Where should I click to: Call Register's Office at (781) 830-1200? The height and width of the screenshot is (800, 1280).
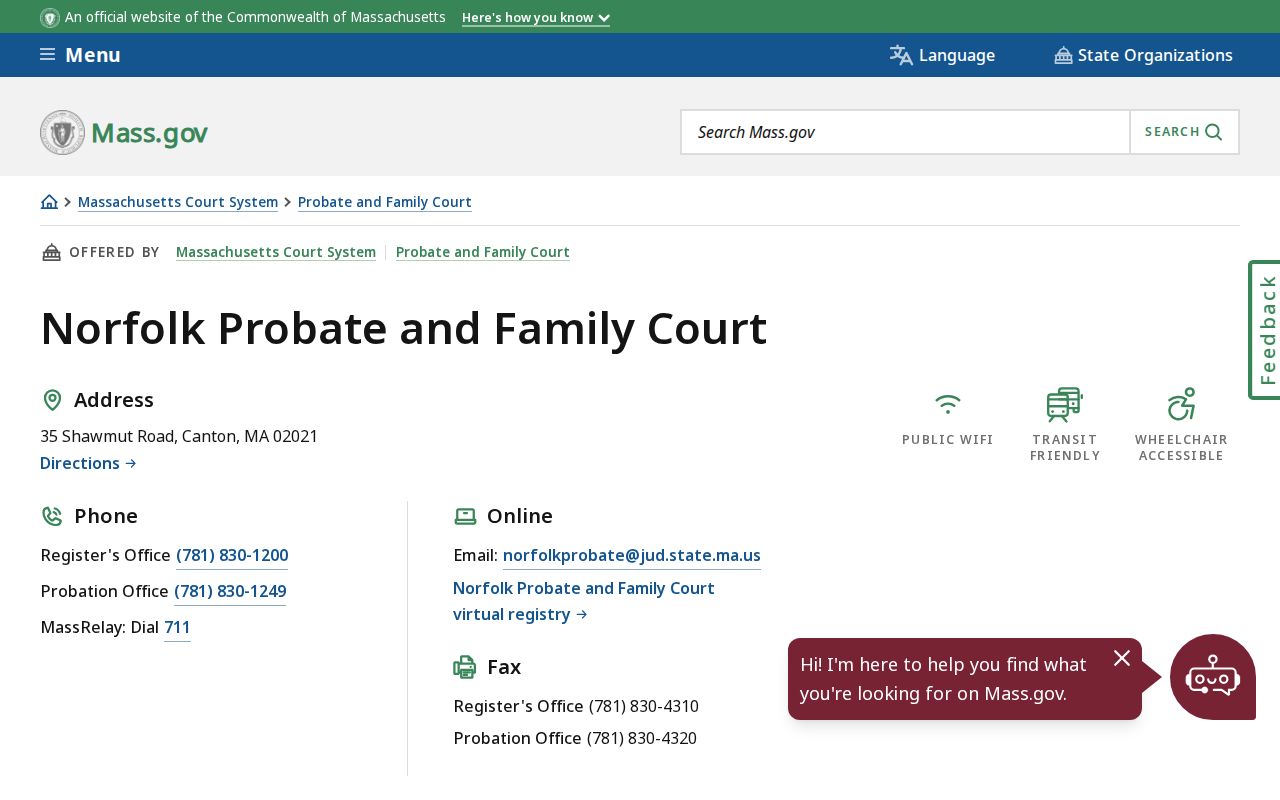[x=232, y=555]
